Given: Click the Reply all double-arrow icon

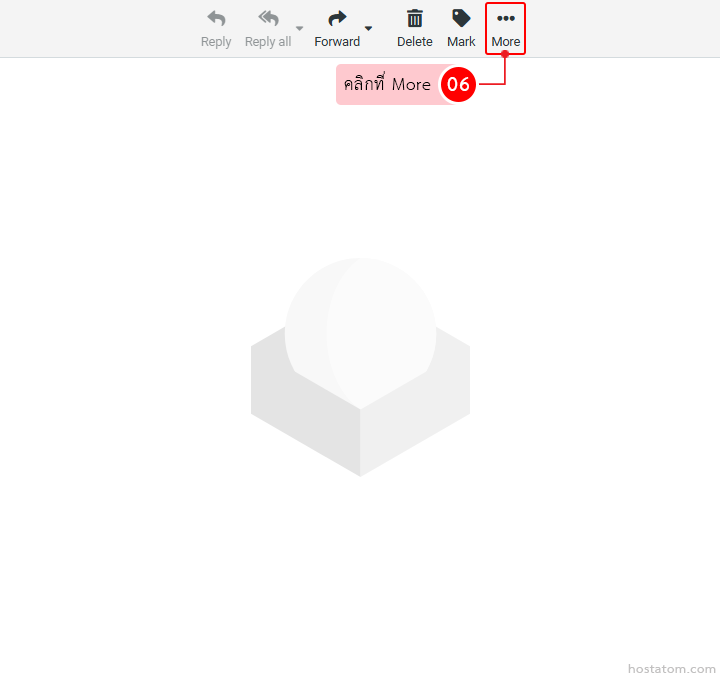Looking at the screenshot, I should point(268,19).
